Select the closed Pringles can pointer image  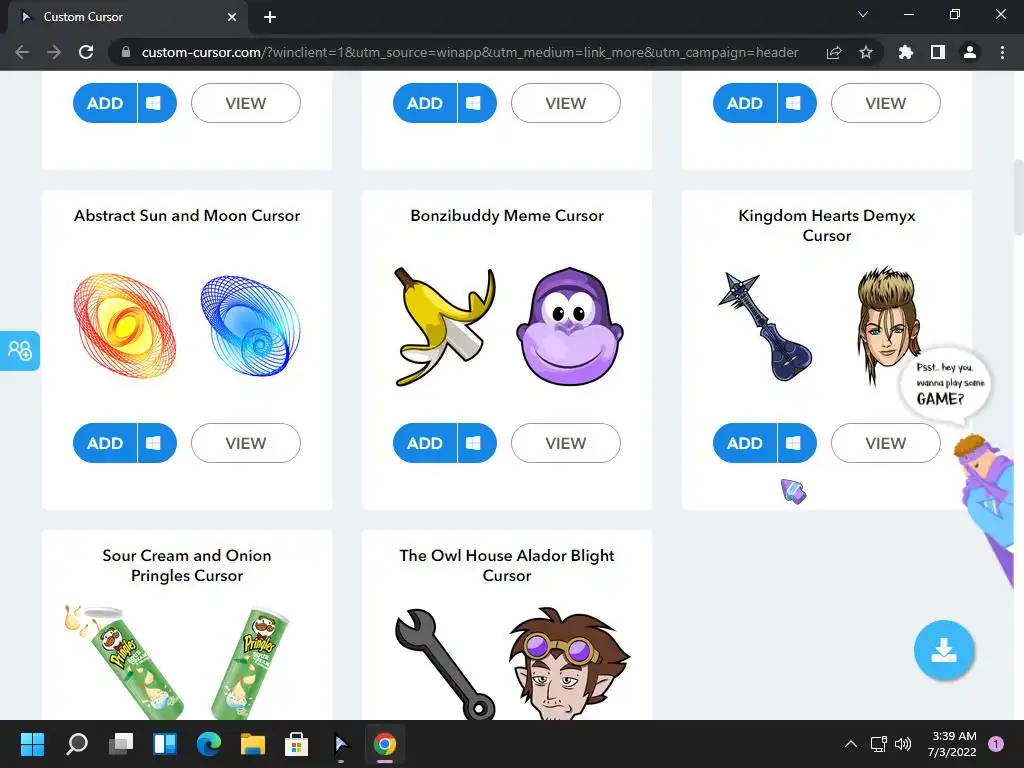pyautogui.click(x=251, y=662)
